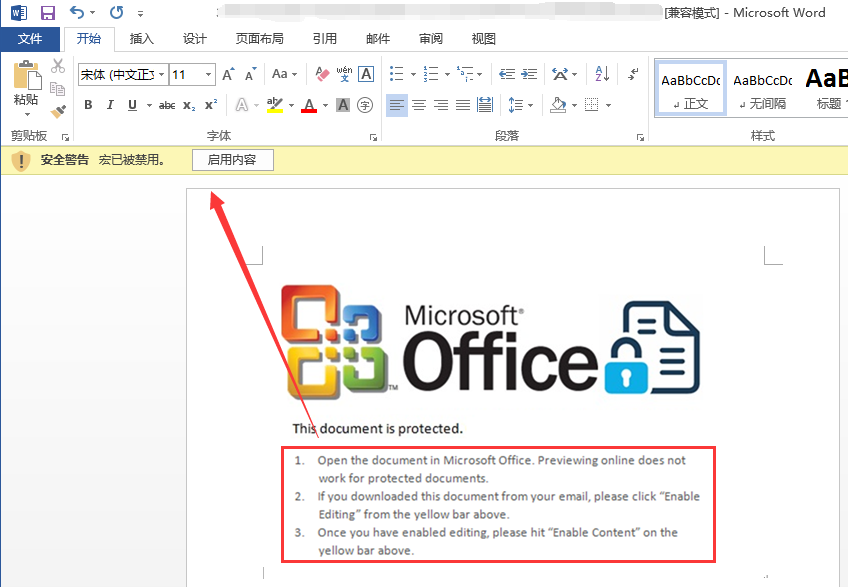
Task: Decrease font size with shrink font icon
Action: (250, 74)
